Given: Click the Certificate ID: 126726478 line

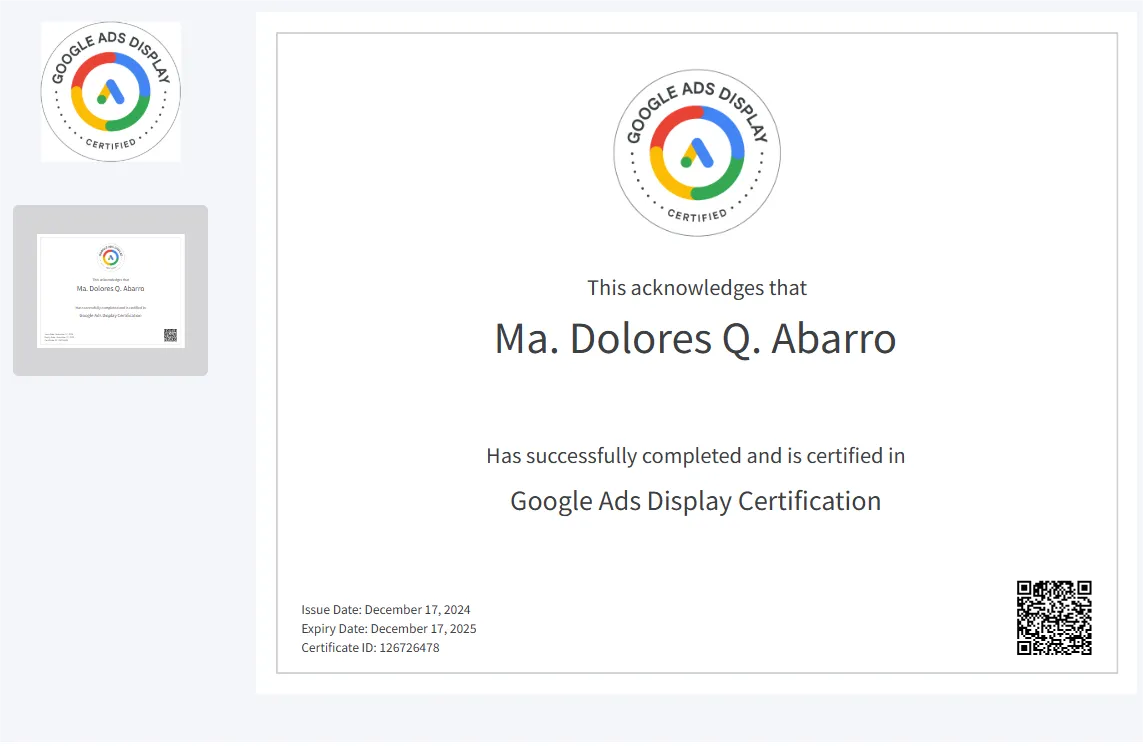Looking at the screenshot, I should coord(370,648).
